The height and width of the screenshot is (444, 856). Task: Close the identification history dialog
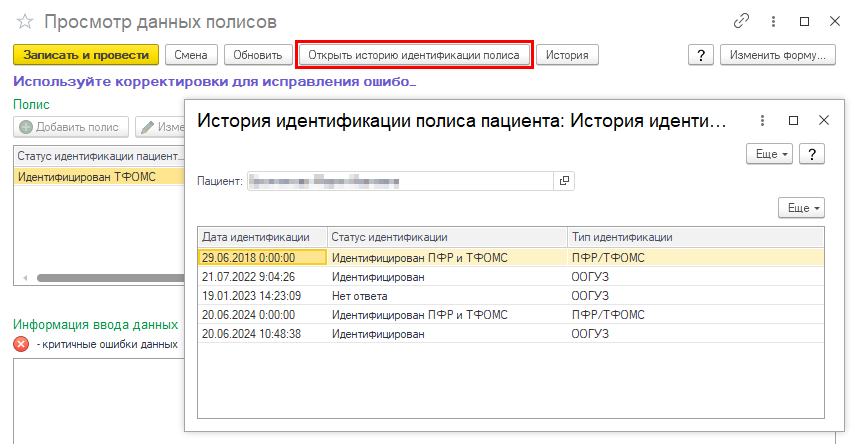pyautogui.click(x=824, y=120)
